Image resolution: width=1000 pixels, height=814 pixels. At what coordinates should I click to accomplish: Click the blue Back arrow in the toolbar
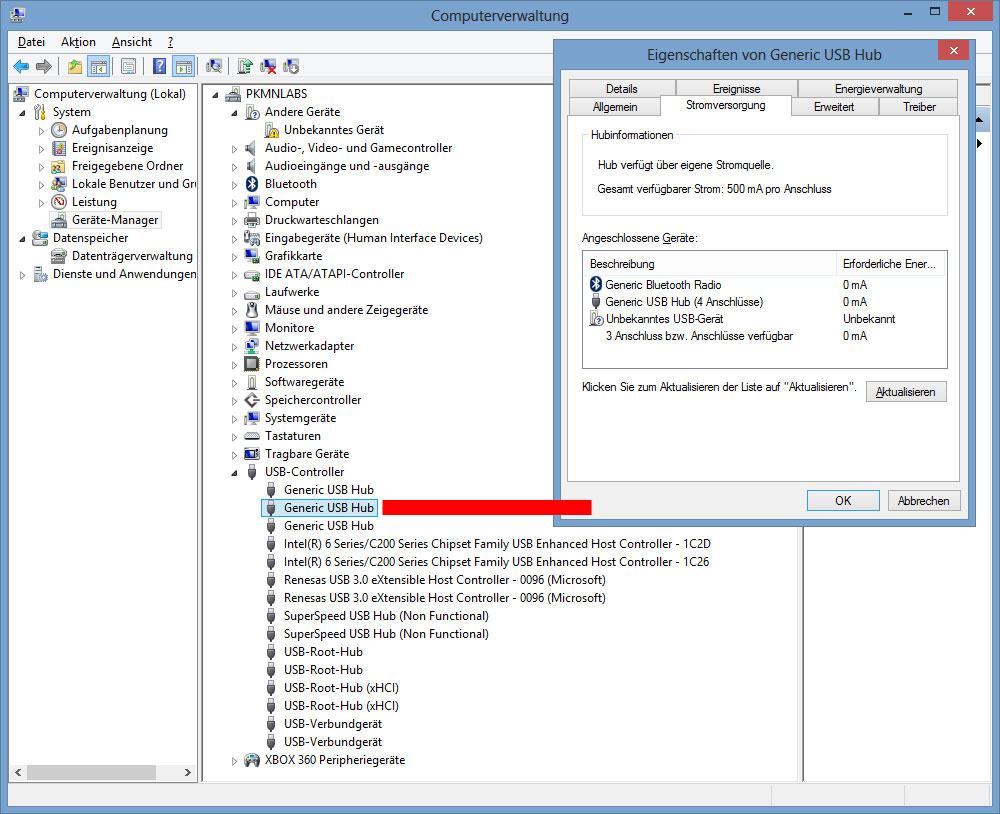(x=21, y=66)
